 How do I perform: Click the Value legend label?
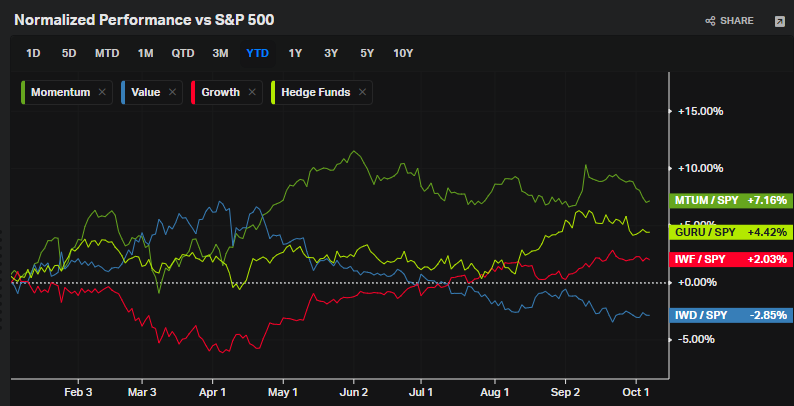point(145,92)
